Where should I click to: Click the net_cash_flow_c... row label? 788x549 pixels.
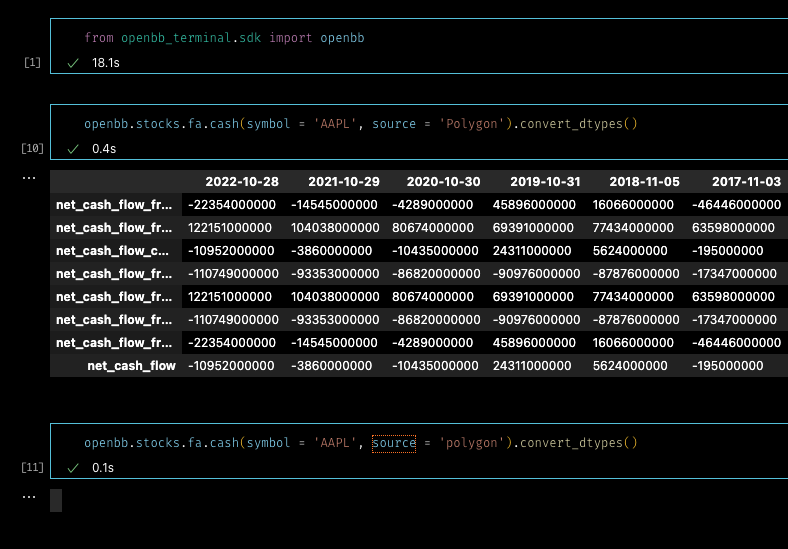point(113,251)
